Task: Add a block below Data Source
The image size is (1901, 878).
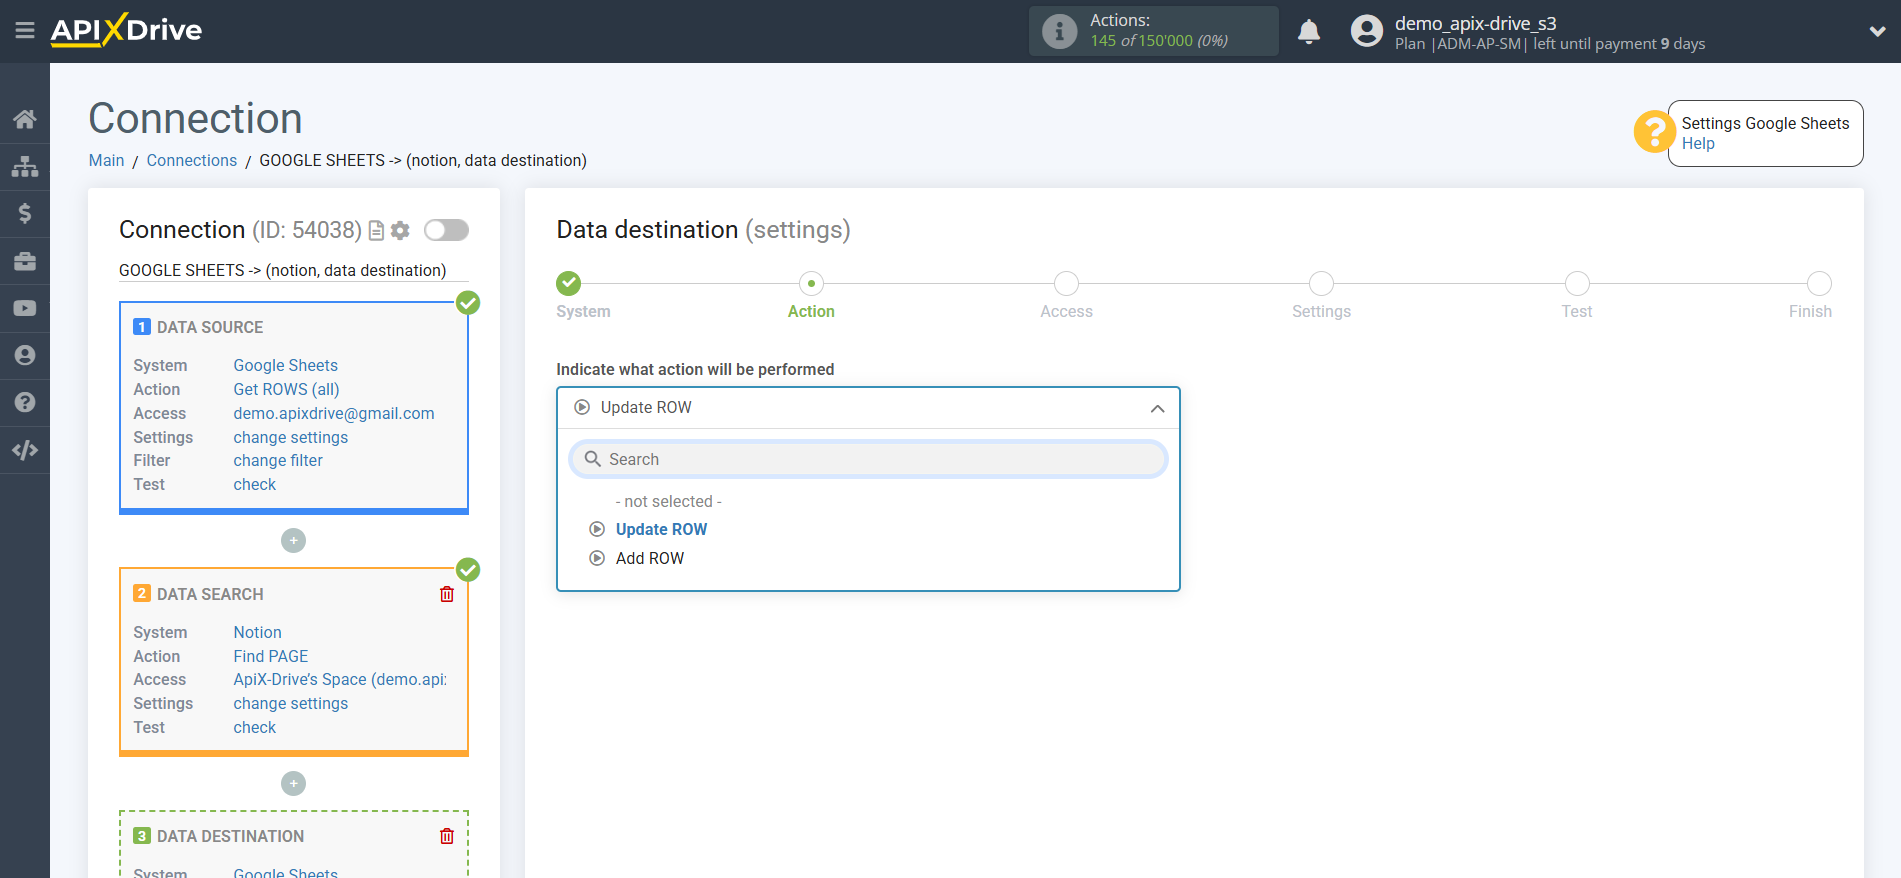Action: pos(293,541)
